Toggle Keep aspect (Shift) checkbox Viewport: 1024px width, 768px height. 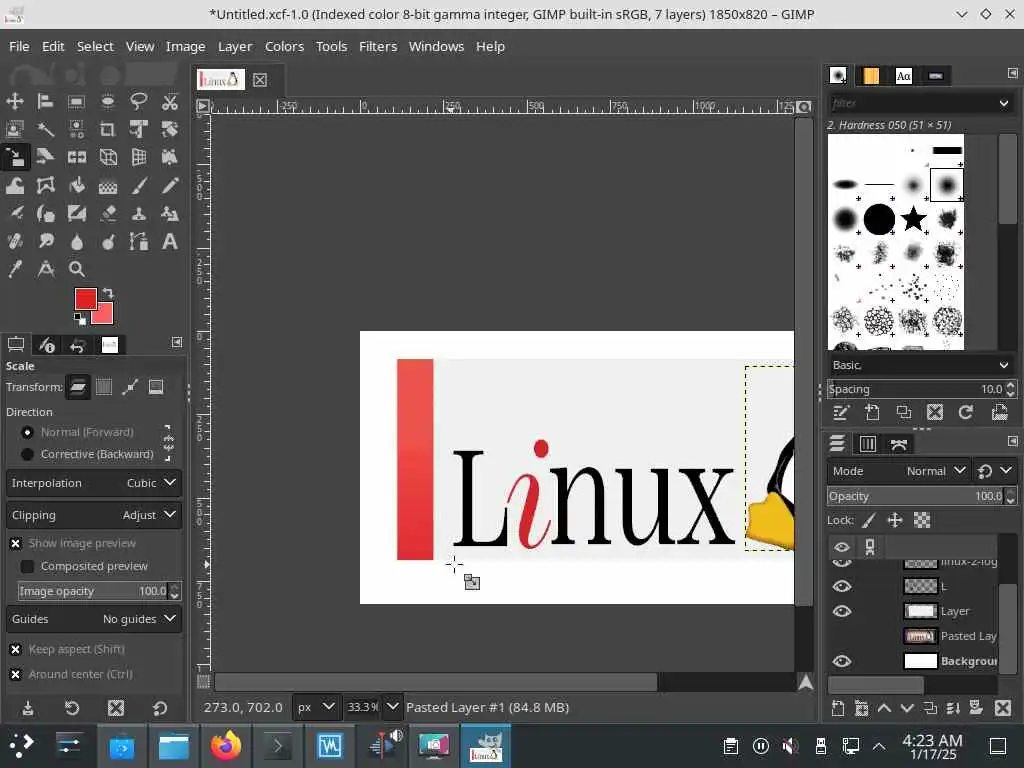[x=16, y=649]
